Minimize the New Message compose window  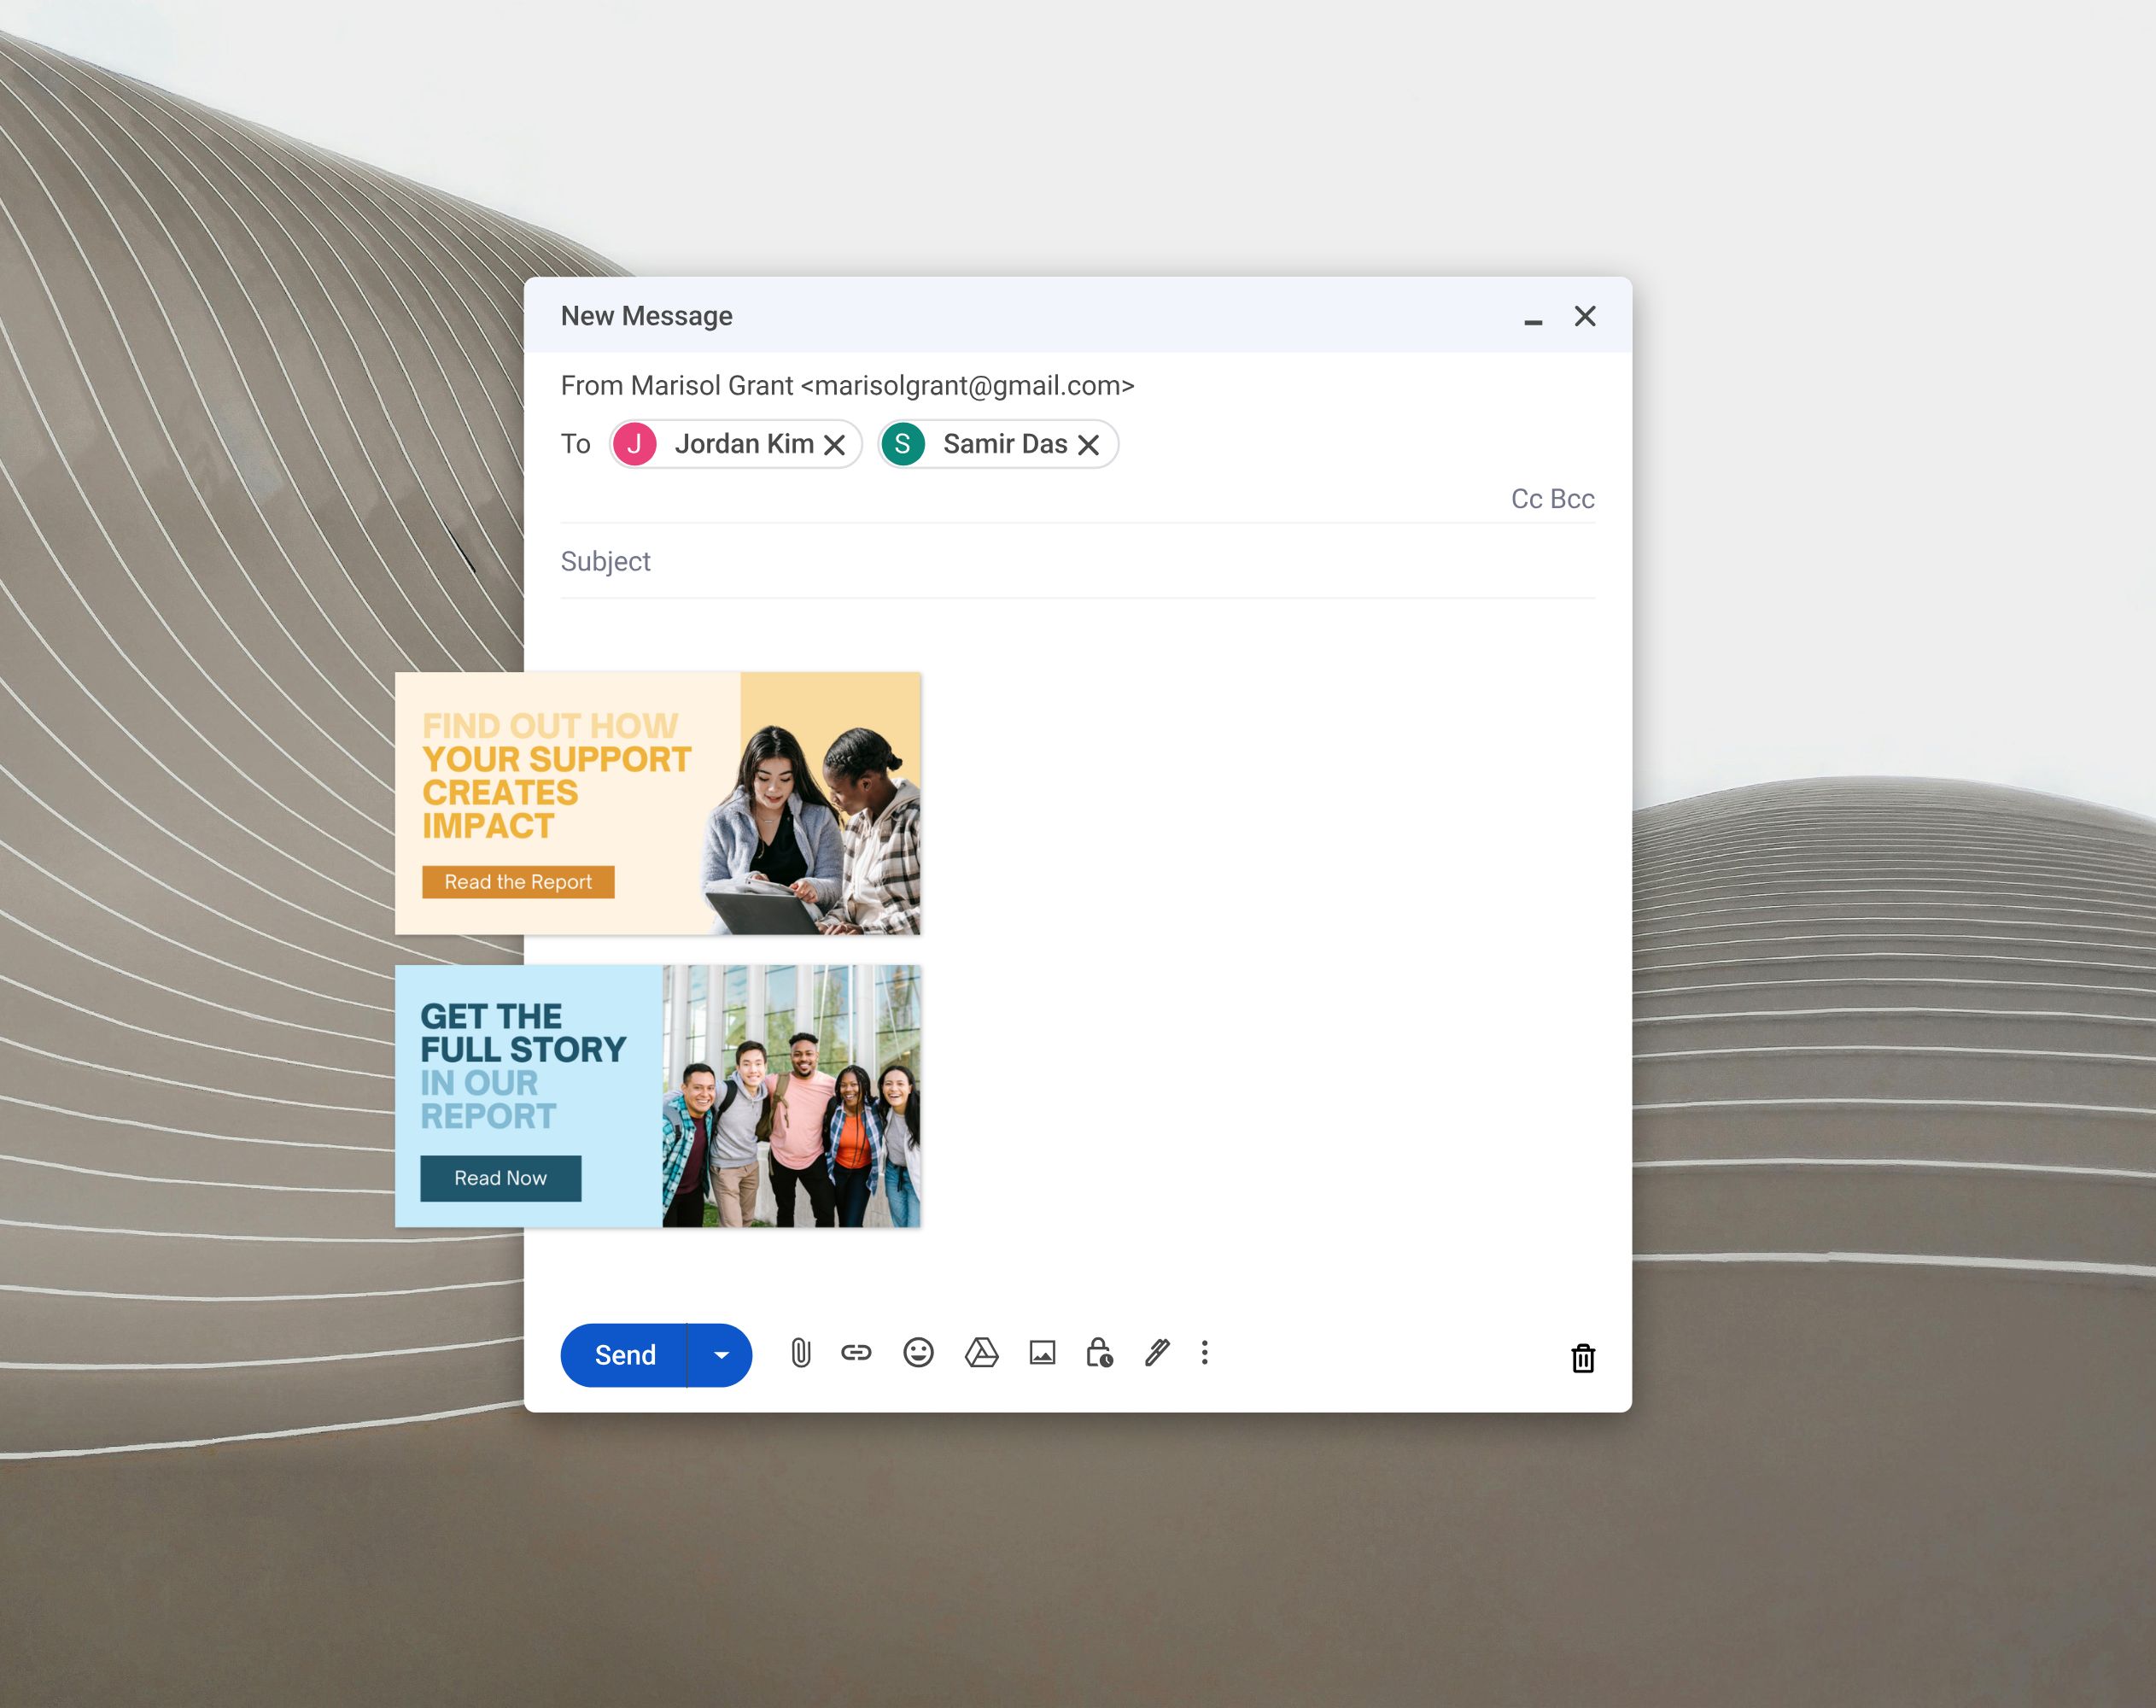(x=1533, y=319)
